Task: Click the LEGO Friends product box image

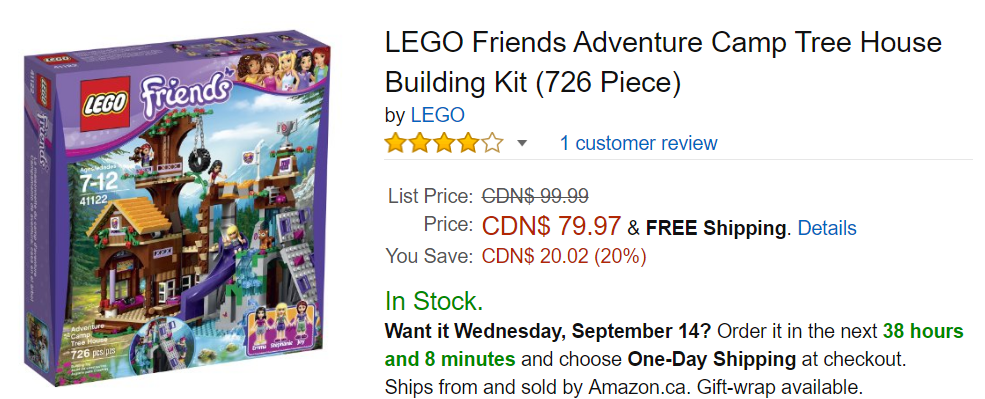Action: [x=177, y=207]
